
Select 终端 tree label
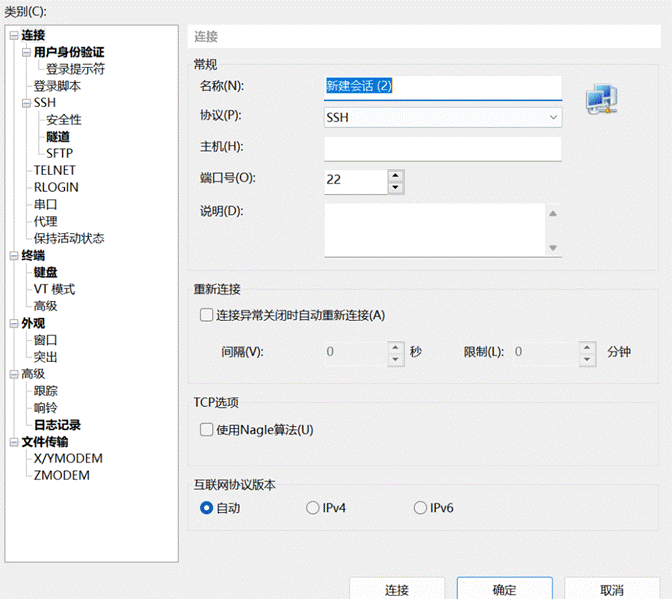coord(33,255)
